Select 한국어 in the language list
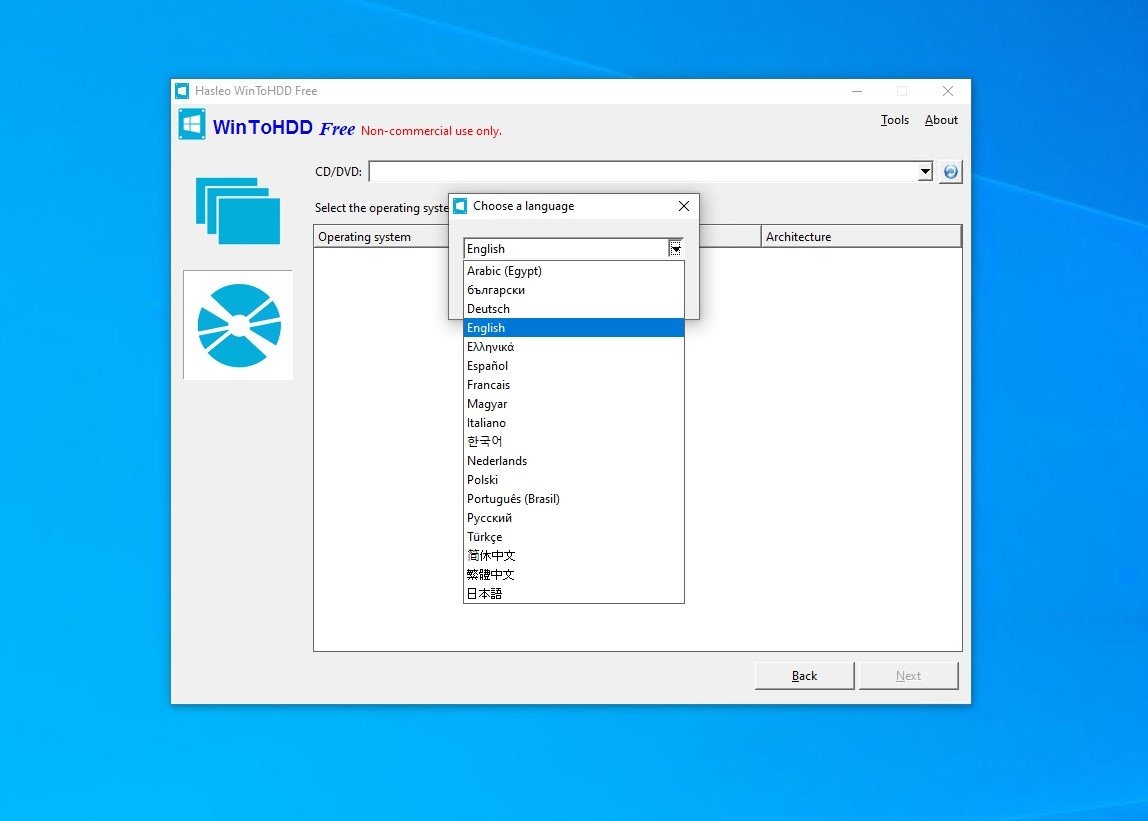The image size is (1148, 821). tap(574, 442)
